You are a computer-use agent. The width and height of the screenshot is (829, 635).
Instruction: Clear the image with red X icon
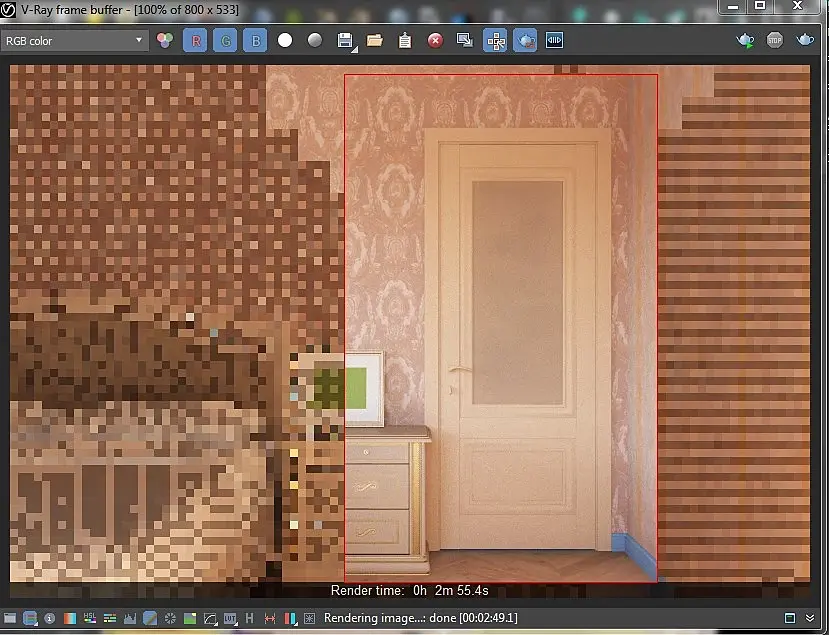(x=435, y=40)
